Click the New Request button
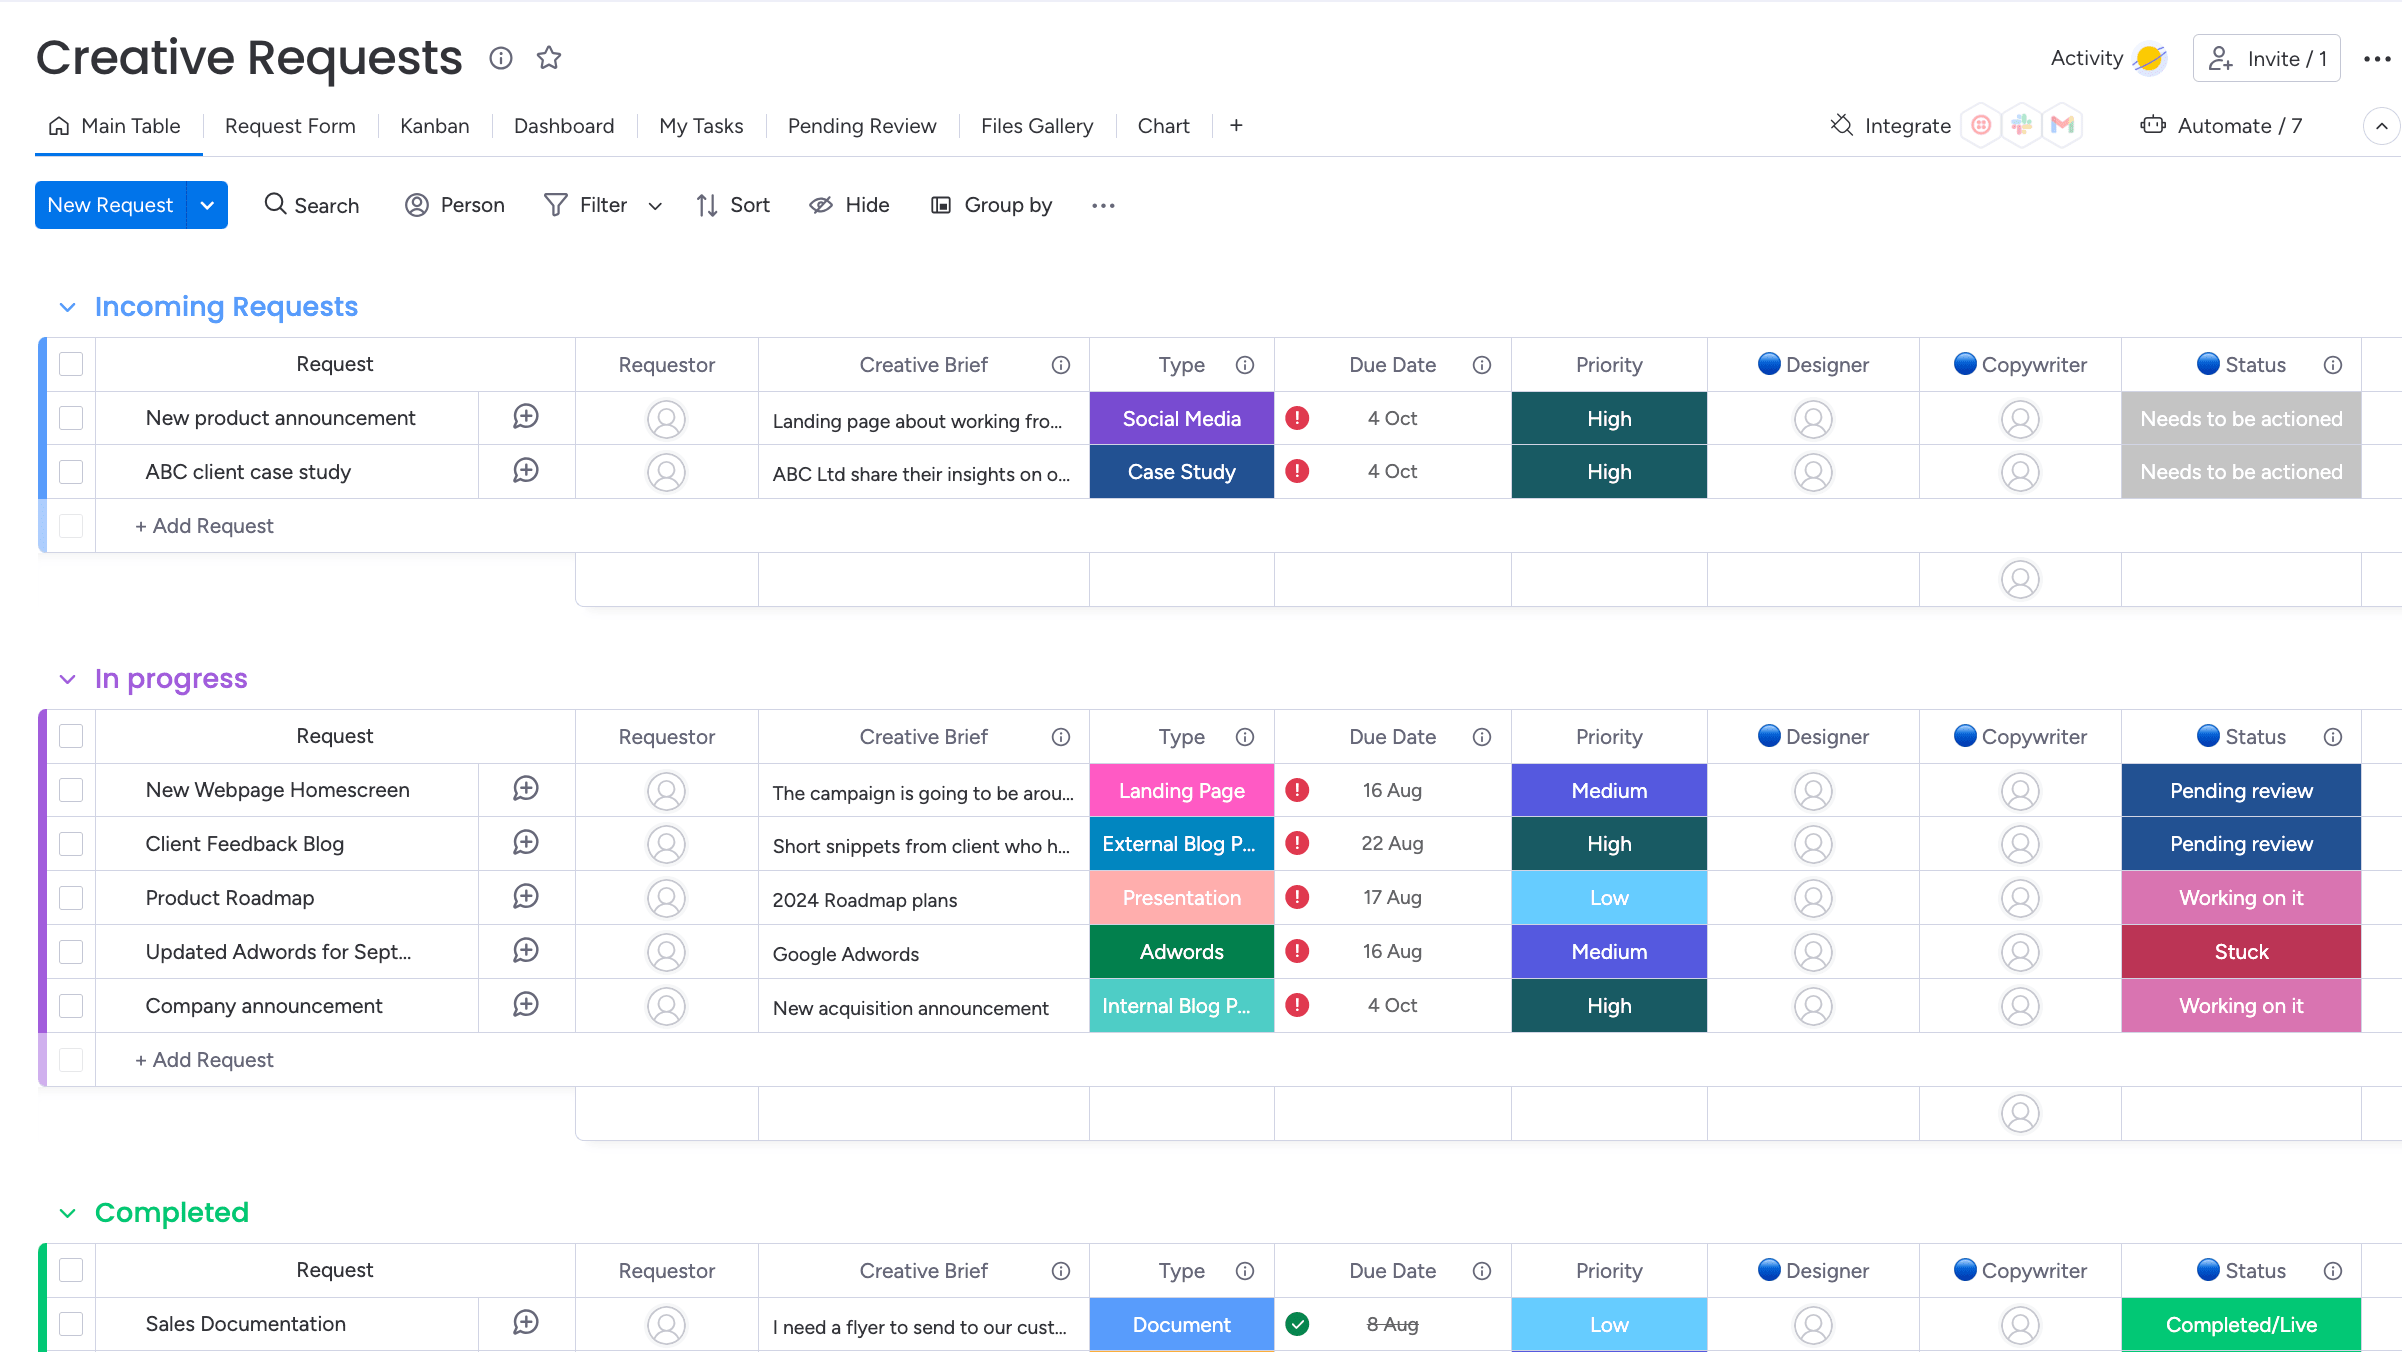This screenshot has width=2402, height=1352. (x=110, y=205)
